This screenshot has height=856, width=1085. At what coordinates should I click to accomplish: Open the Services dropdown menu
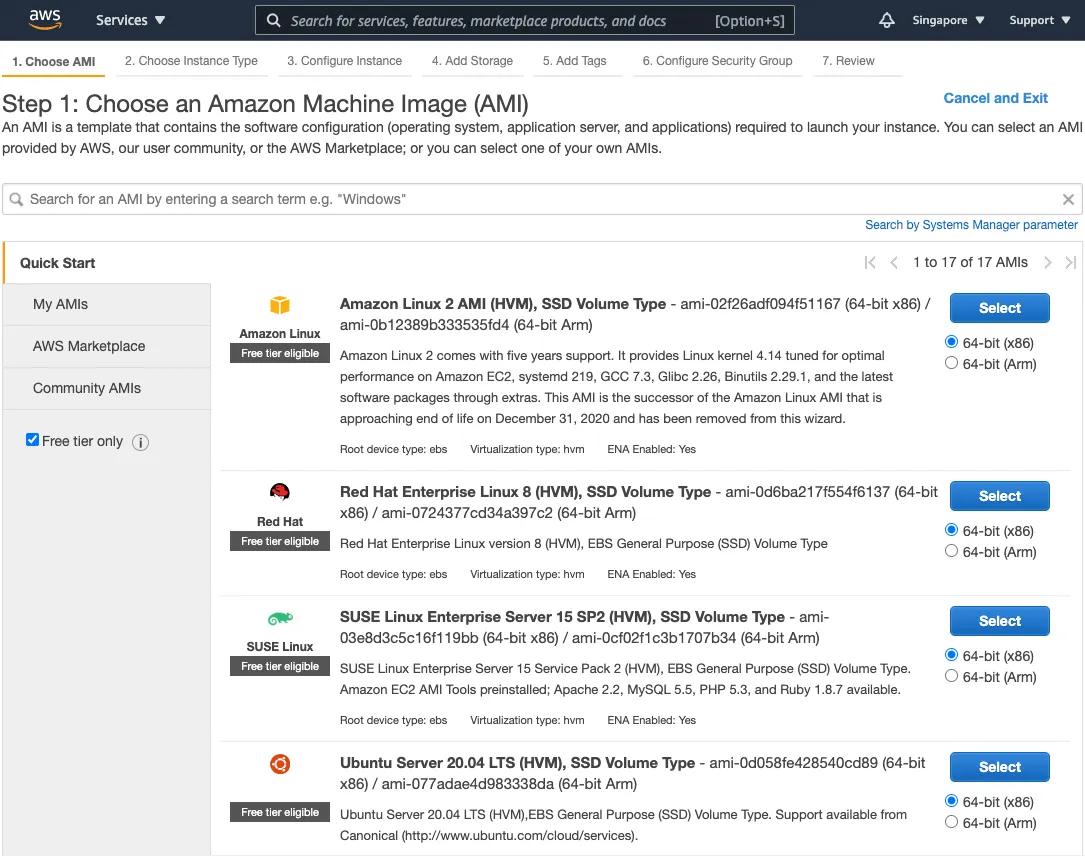[130, 20]
